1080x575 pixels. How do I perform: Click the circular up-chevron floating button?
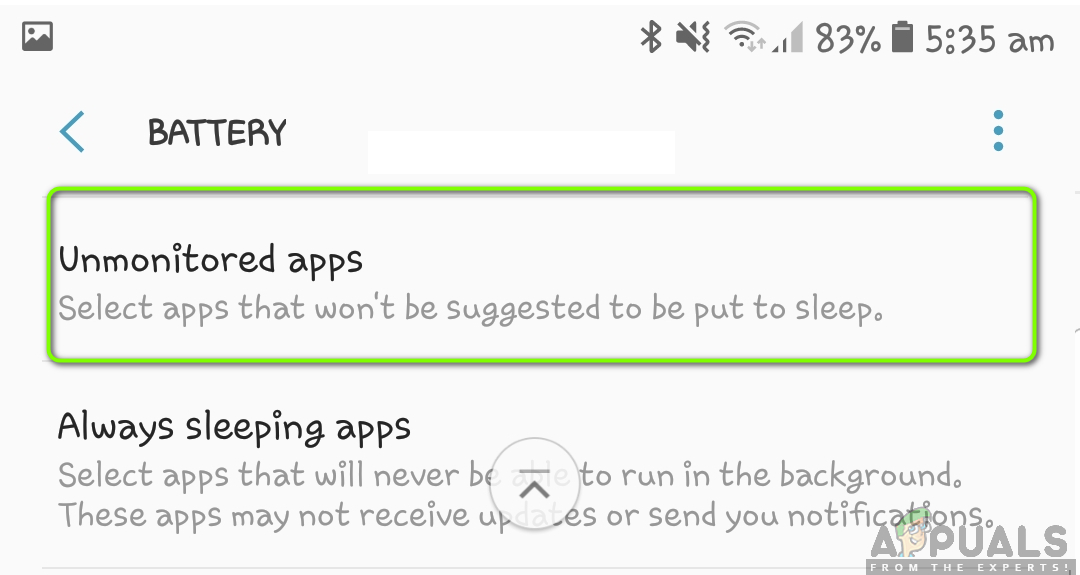[534, 483]
